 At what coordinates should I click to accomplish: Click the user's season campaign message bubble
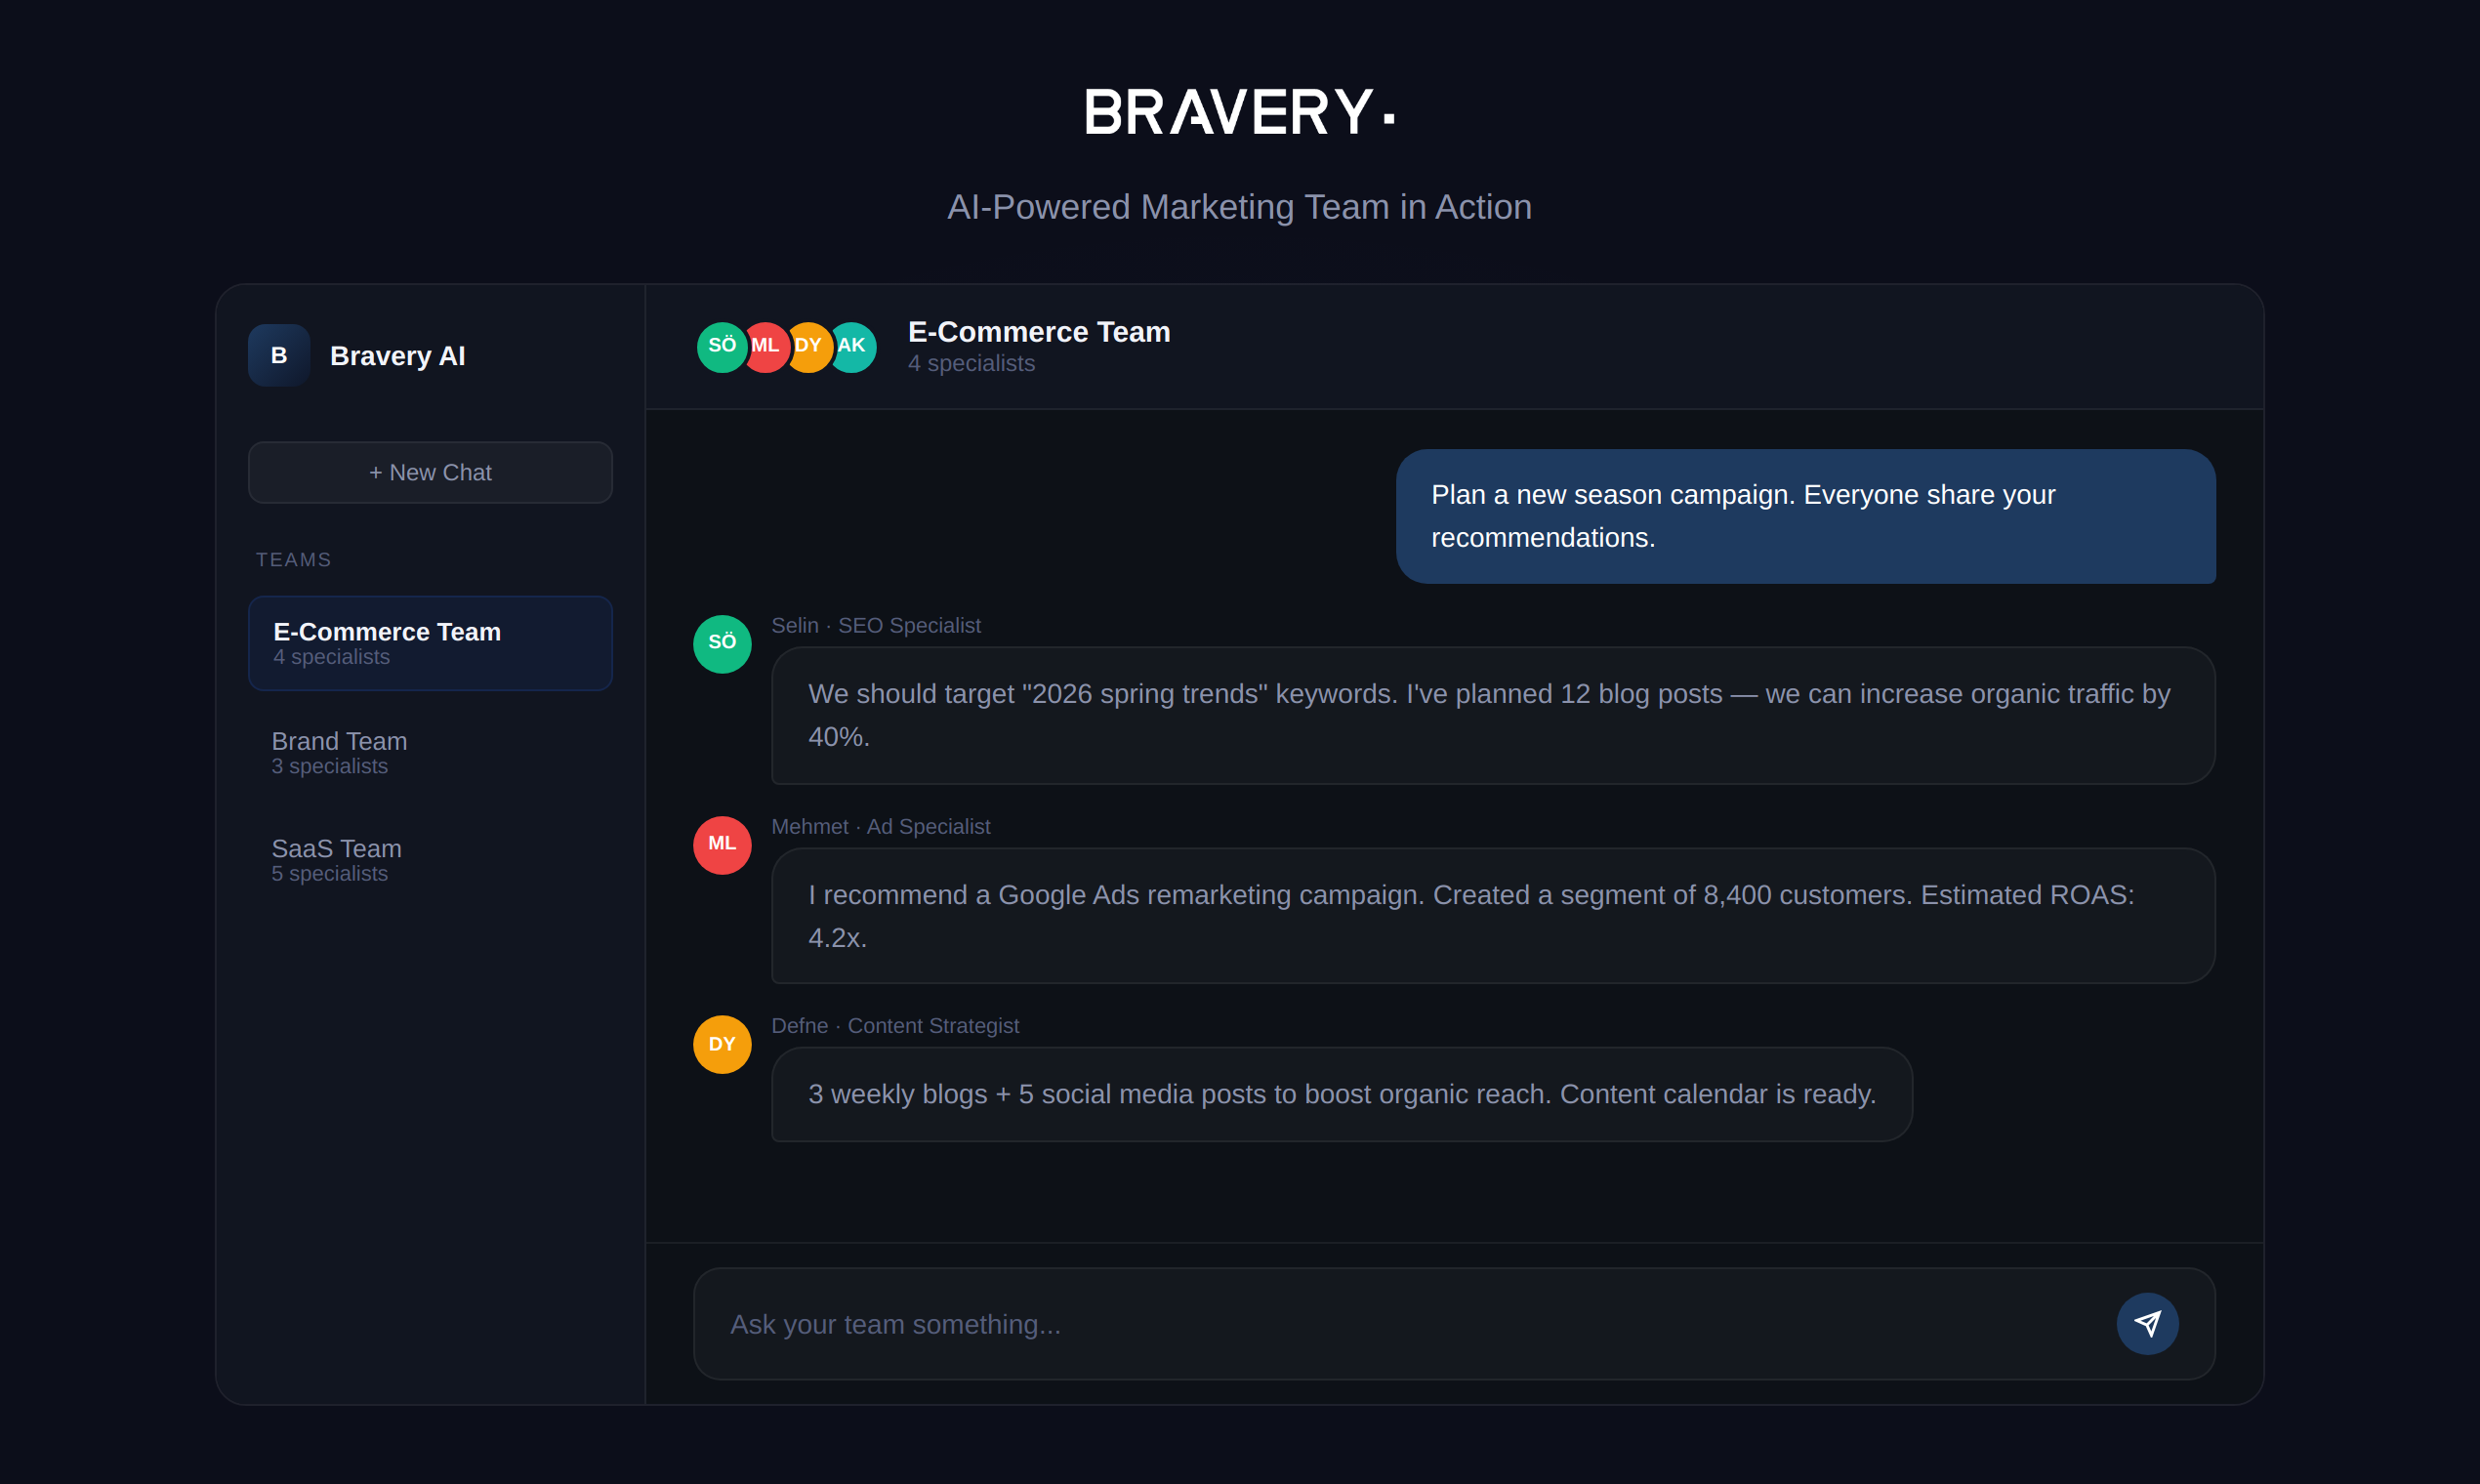tap(1805, 516)
